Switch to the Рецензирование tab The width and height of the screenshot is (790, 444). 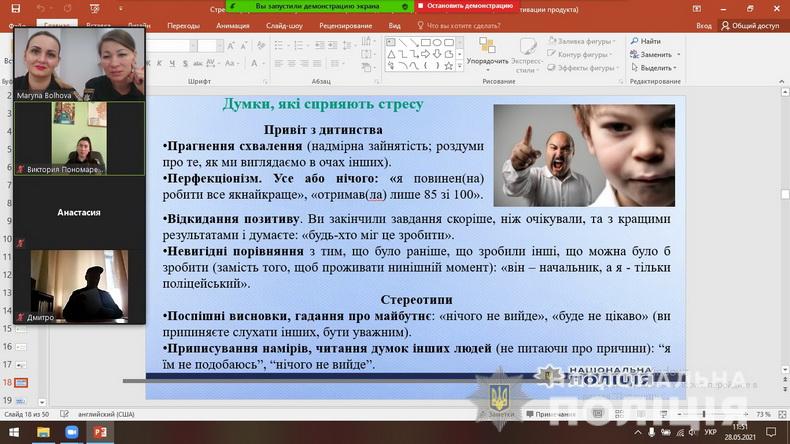pyautogui.click(x=346, y=26)
